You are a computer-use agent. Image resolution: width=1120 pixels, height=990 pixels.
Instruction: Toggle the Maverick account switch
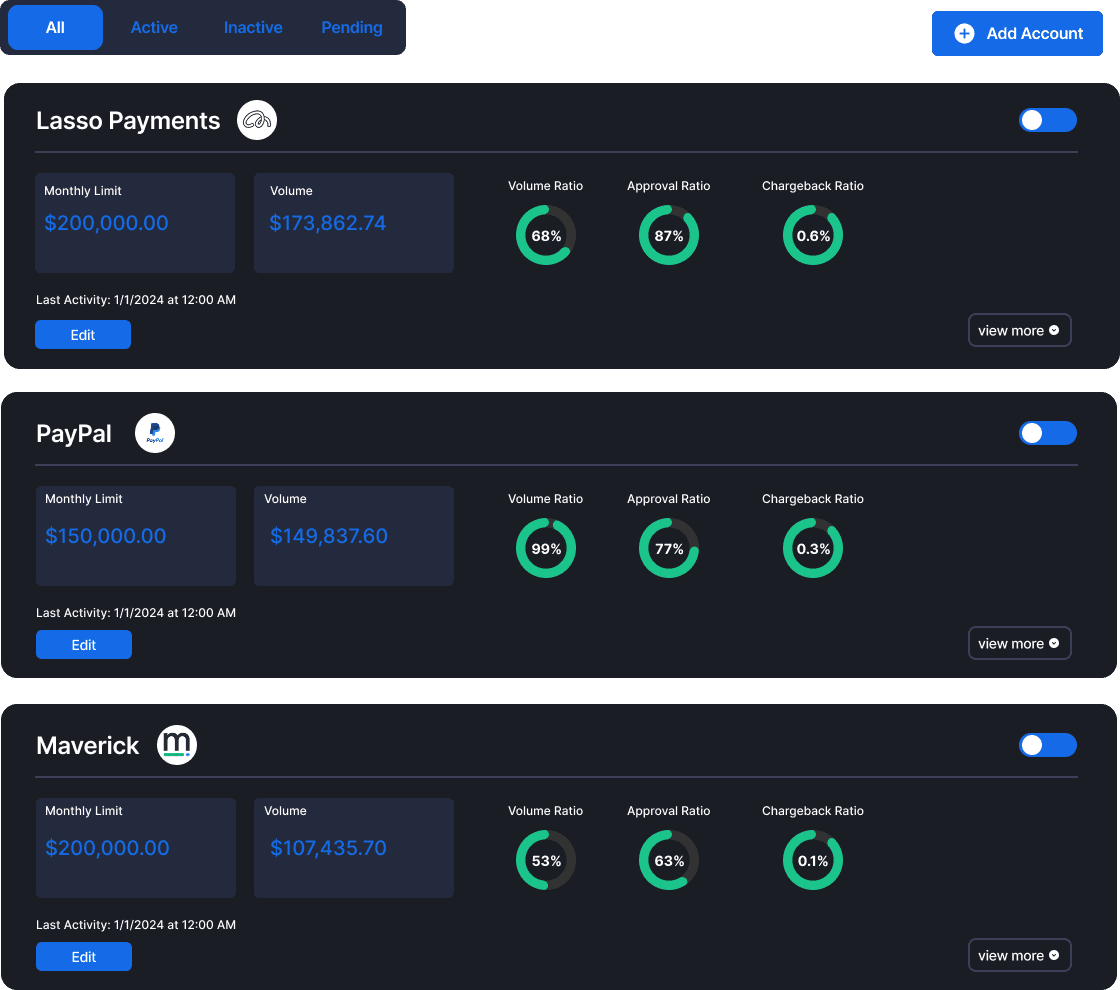click(1047, 745)
